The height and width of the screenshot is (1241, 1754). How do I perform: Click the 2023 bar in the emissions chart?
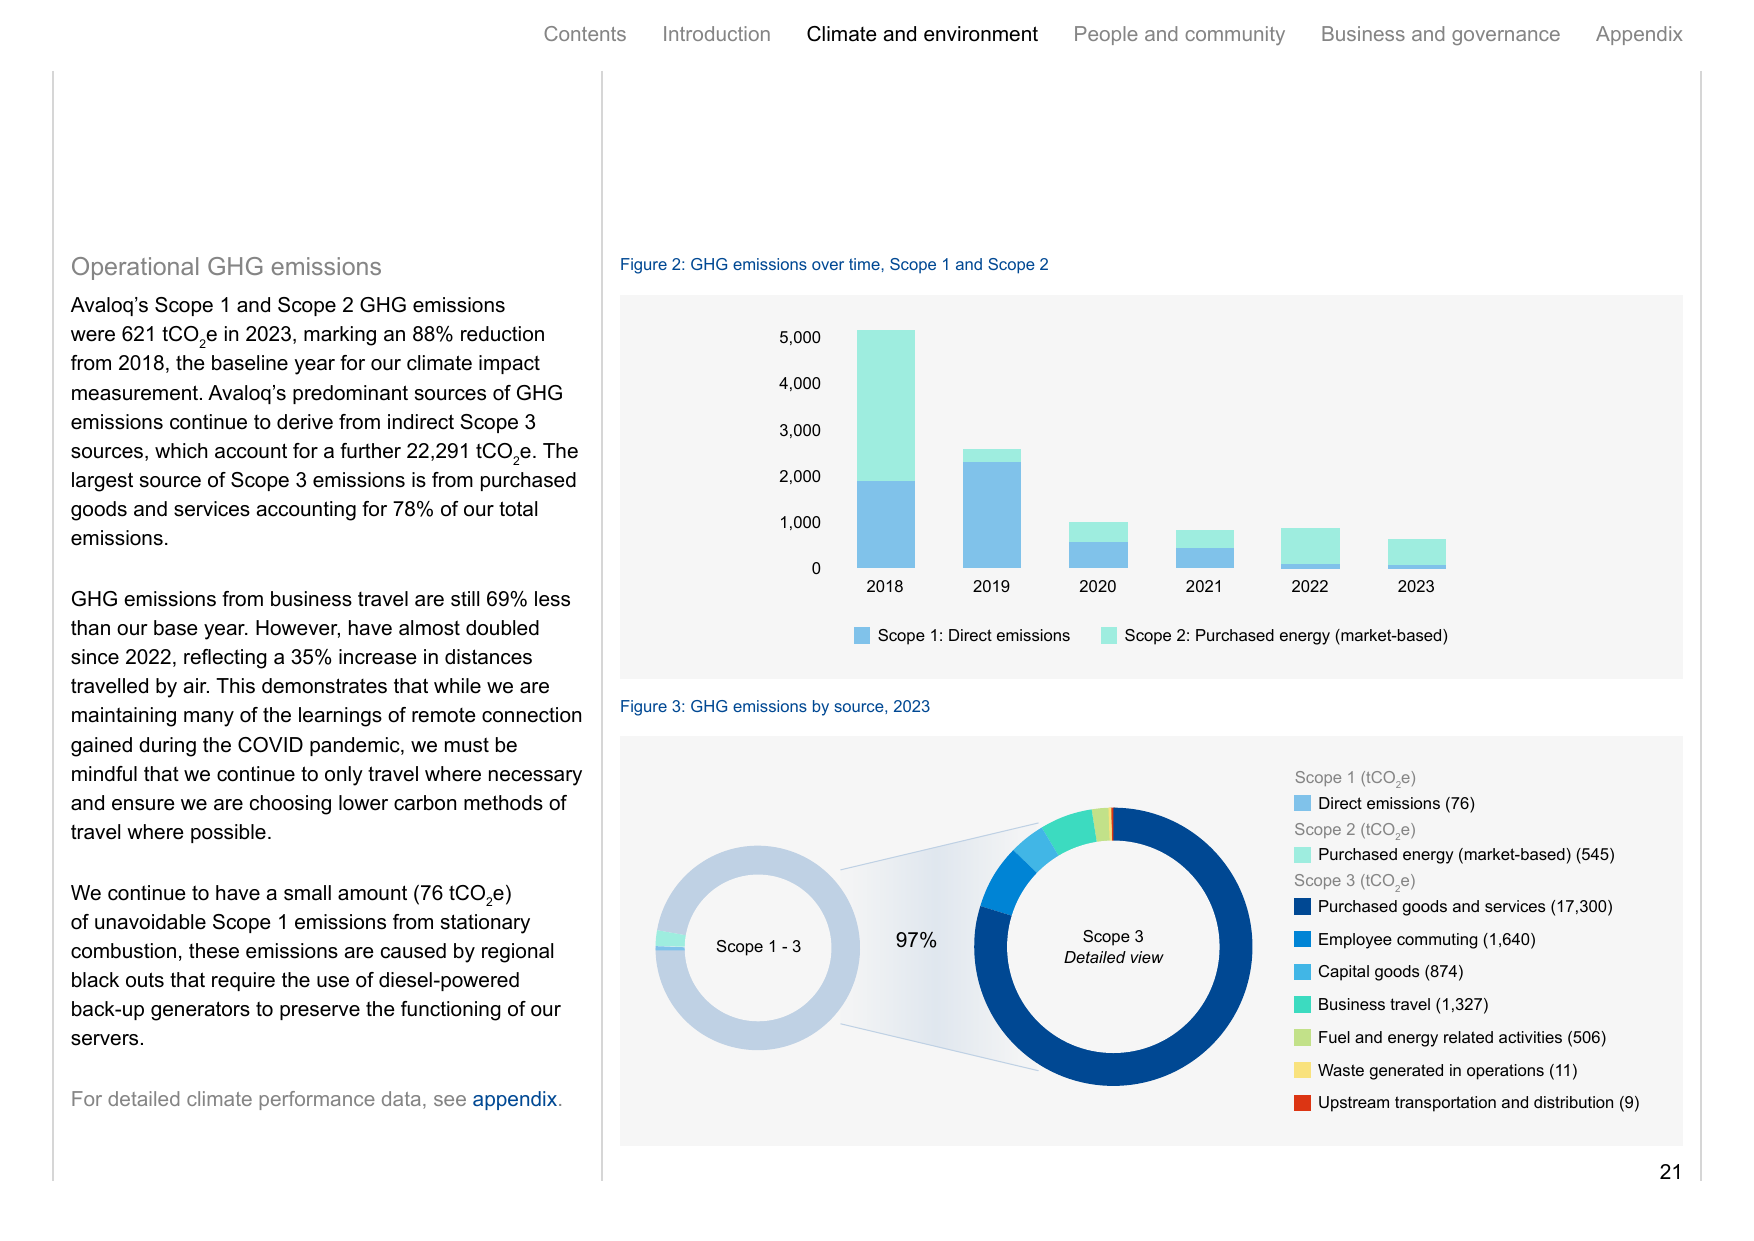click(1417, 553)
